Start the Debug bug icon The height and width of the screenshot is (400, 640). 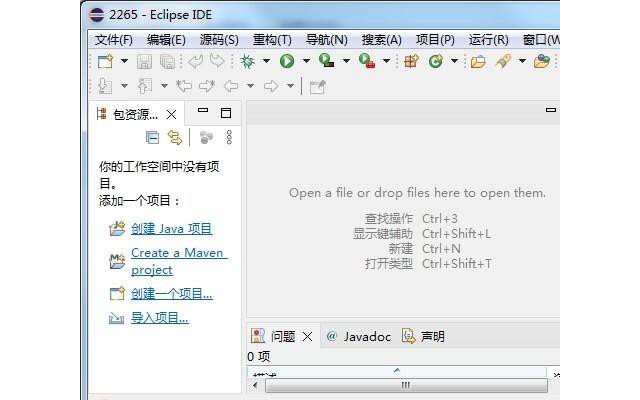tap(247, 61)
